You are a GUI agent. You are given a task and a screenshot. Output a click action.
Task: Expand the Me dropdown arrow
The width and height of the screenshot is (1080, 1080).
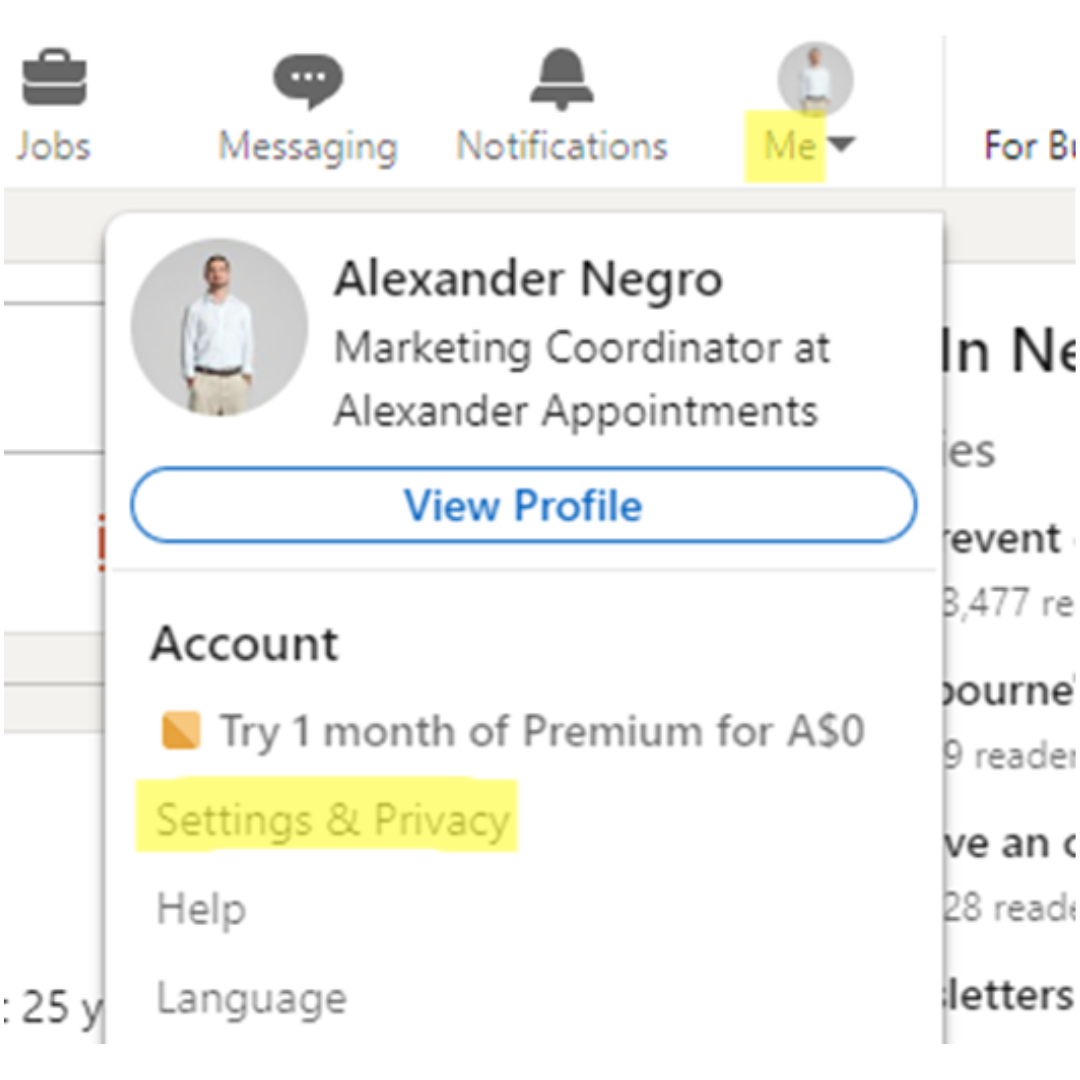pyautogui.click(x=842, y=145)
